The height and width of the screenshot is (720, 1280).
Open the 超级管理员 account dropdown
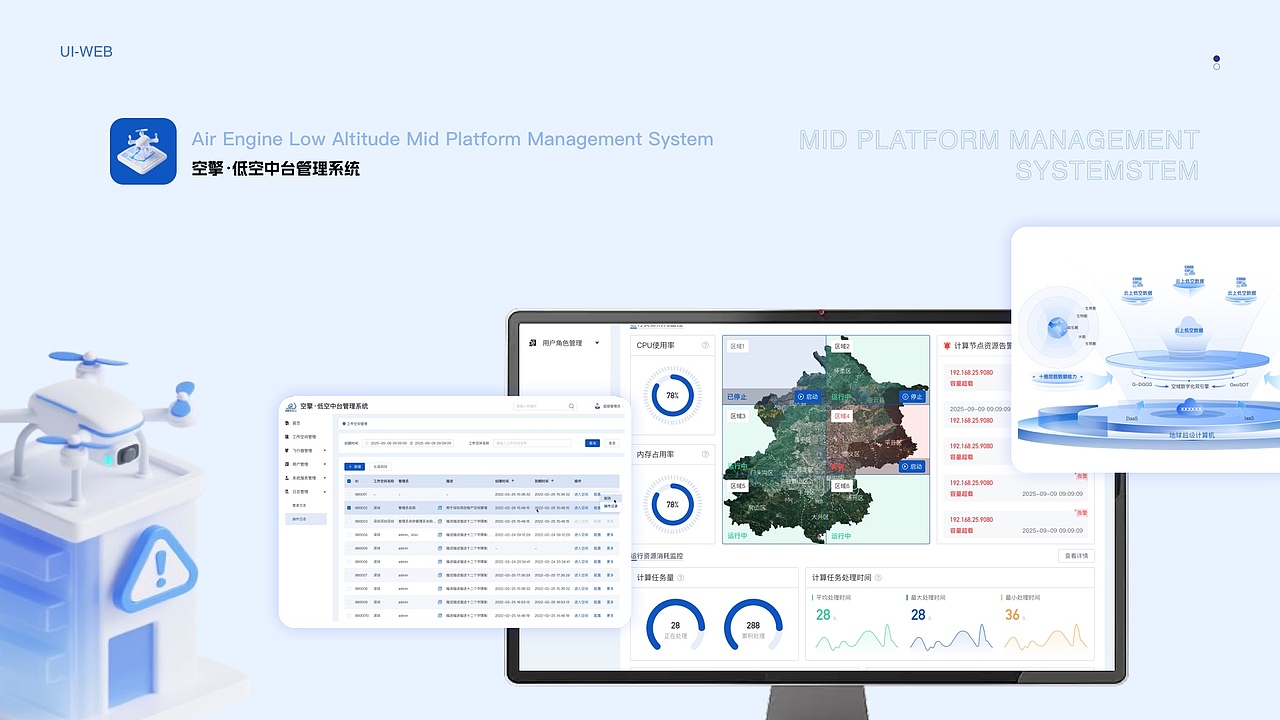tap(610, 406)
